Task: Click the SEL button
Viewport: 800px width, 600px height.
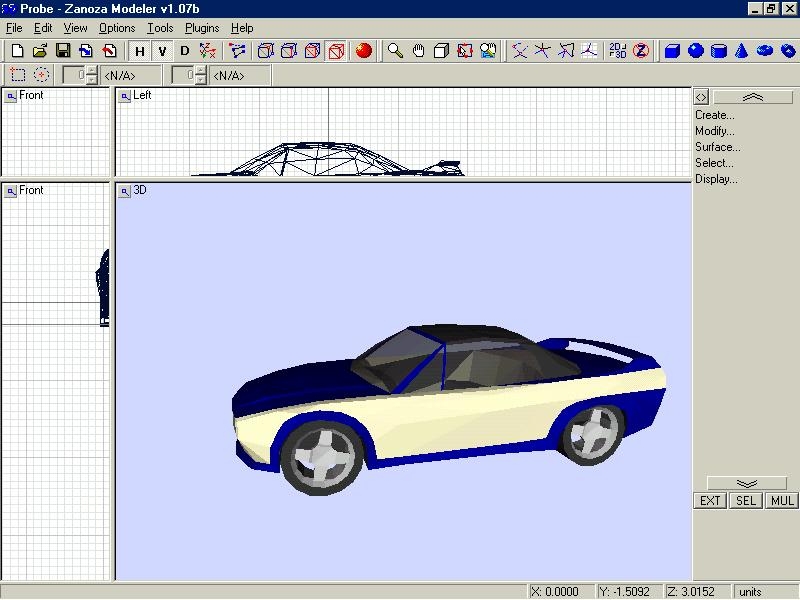Action: click(x=745, y=501)
